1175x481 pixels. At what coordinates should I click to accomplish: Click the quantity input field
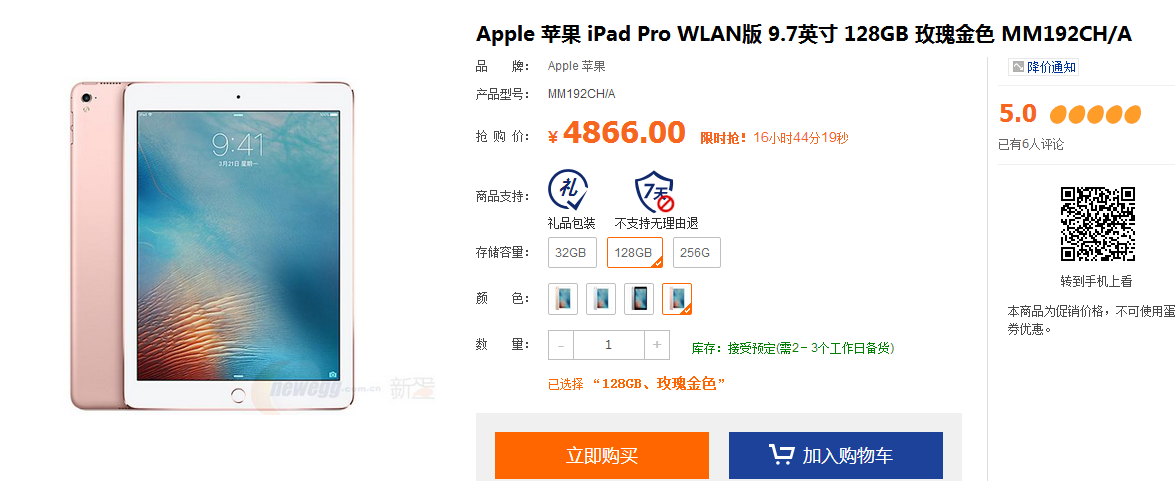[608, 345]
